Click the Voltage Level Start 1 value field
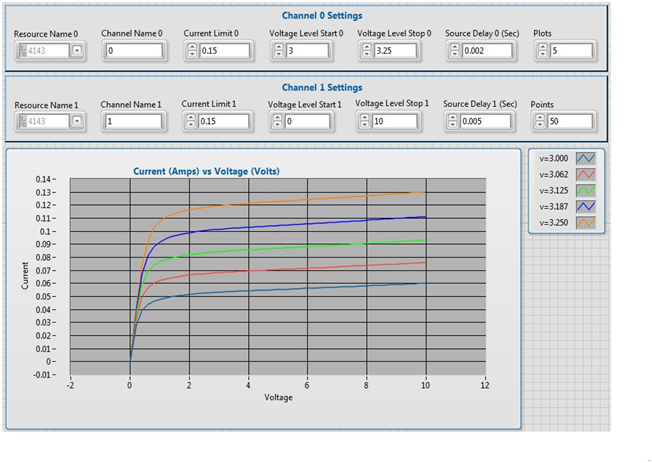Image resolution: width=652 pixels, height=463 pixels. click(x=311, y=121)
